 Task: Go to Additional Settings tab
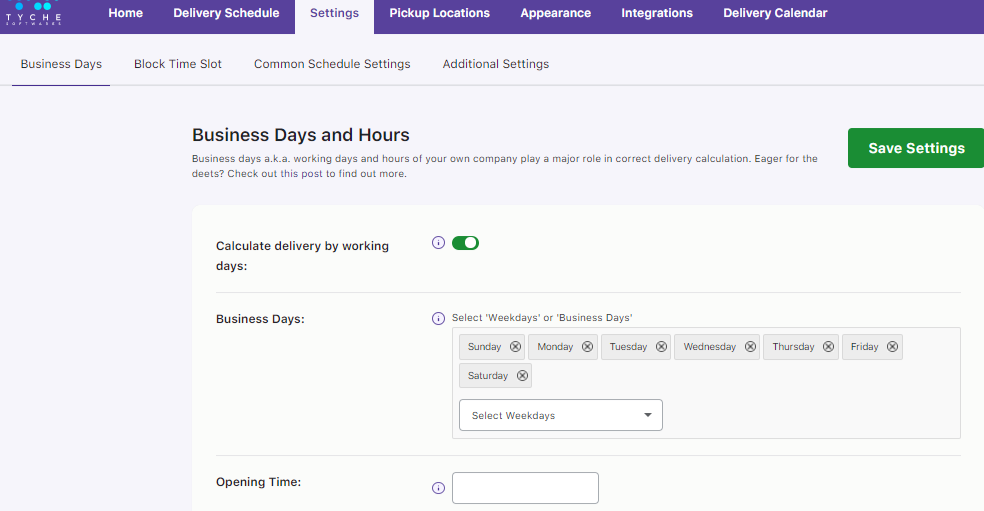pos(496,64)
